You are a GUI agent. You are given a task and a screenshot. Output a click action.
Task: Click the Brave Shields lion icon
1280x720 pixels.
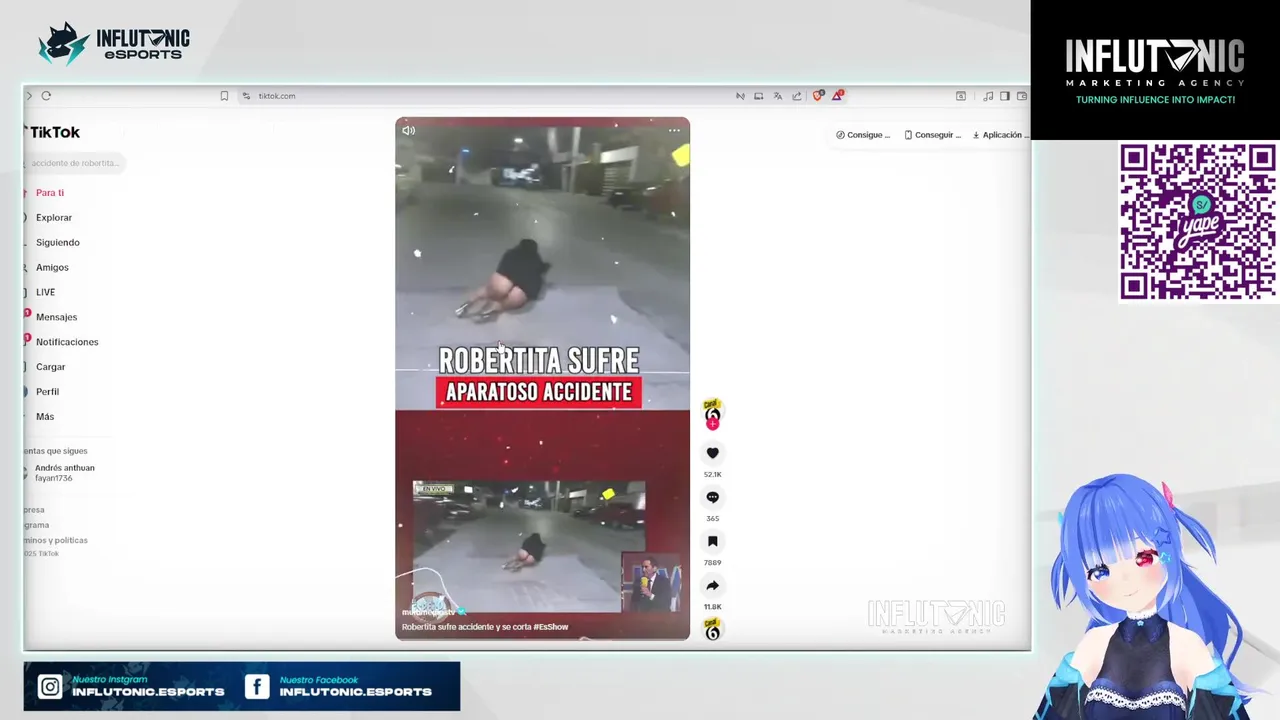[x=818, y=96]
